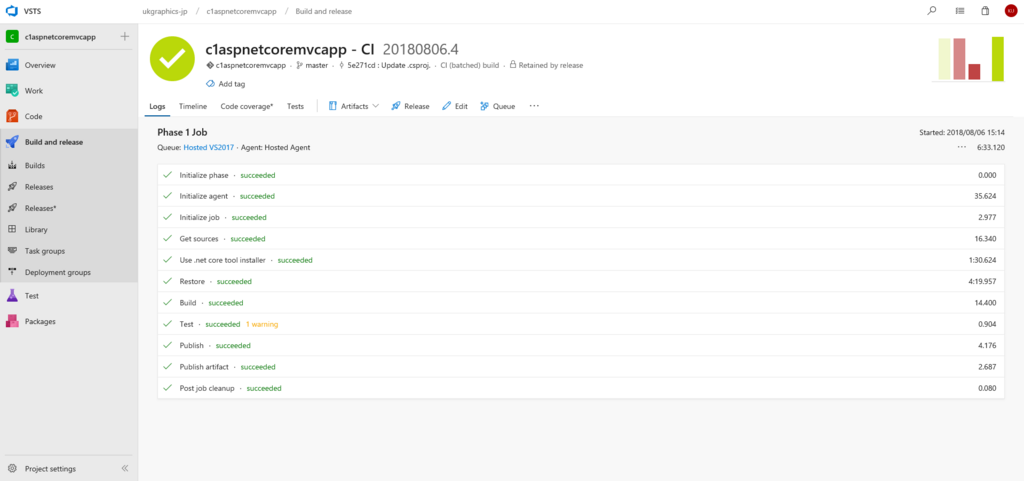Select Use .net core tool installer row
Viewport: 1024px width, 481px height.
[581, 260]
